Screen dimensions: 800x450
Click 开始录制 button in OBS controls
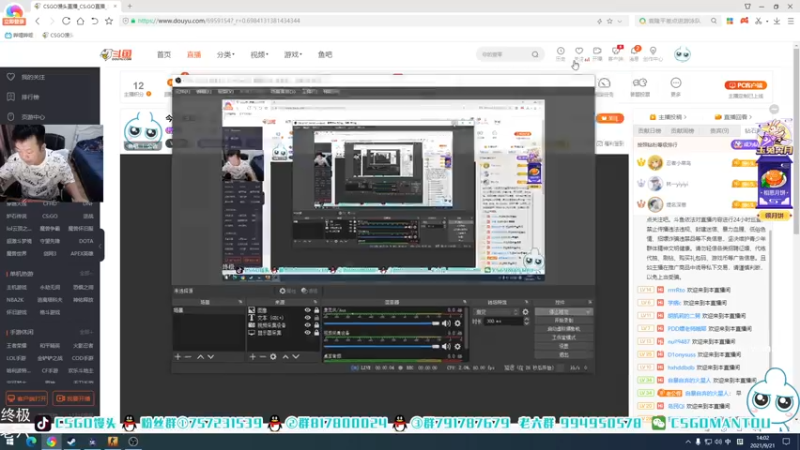tap(564, 320)
